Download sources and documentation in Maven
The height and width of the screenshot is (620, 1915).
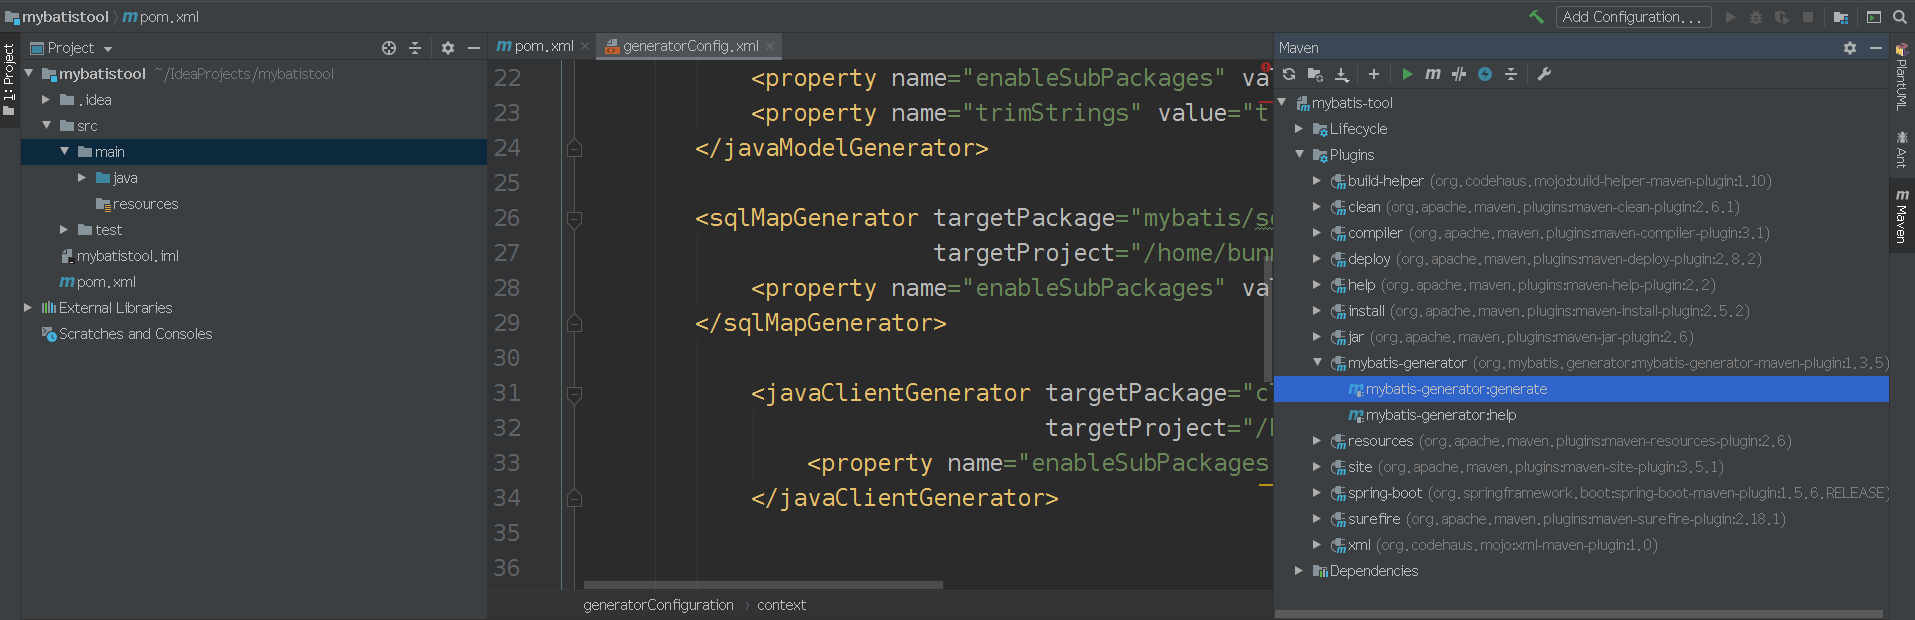pyautogui.click(x=1342, y=74)
